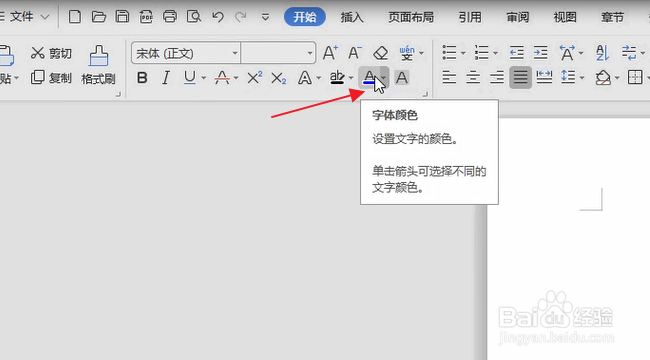The image size is (650, 360).
Task: Toggle Italic formatting
Action: pyautogui.click(x=166, y=78)
